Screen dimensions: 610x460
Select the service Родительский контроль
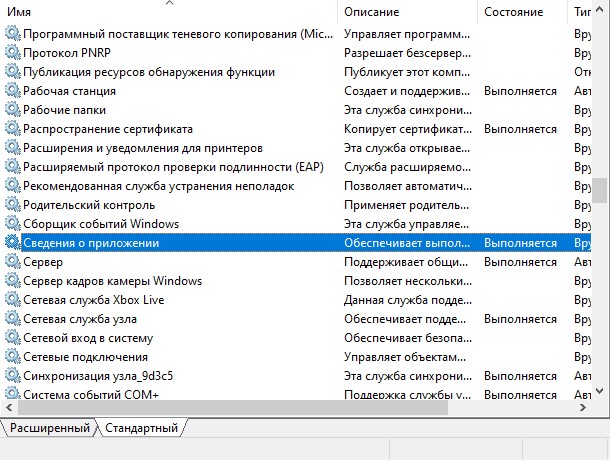pyautogui.click(x=89, y=205)
